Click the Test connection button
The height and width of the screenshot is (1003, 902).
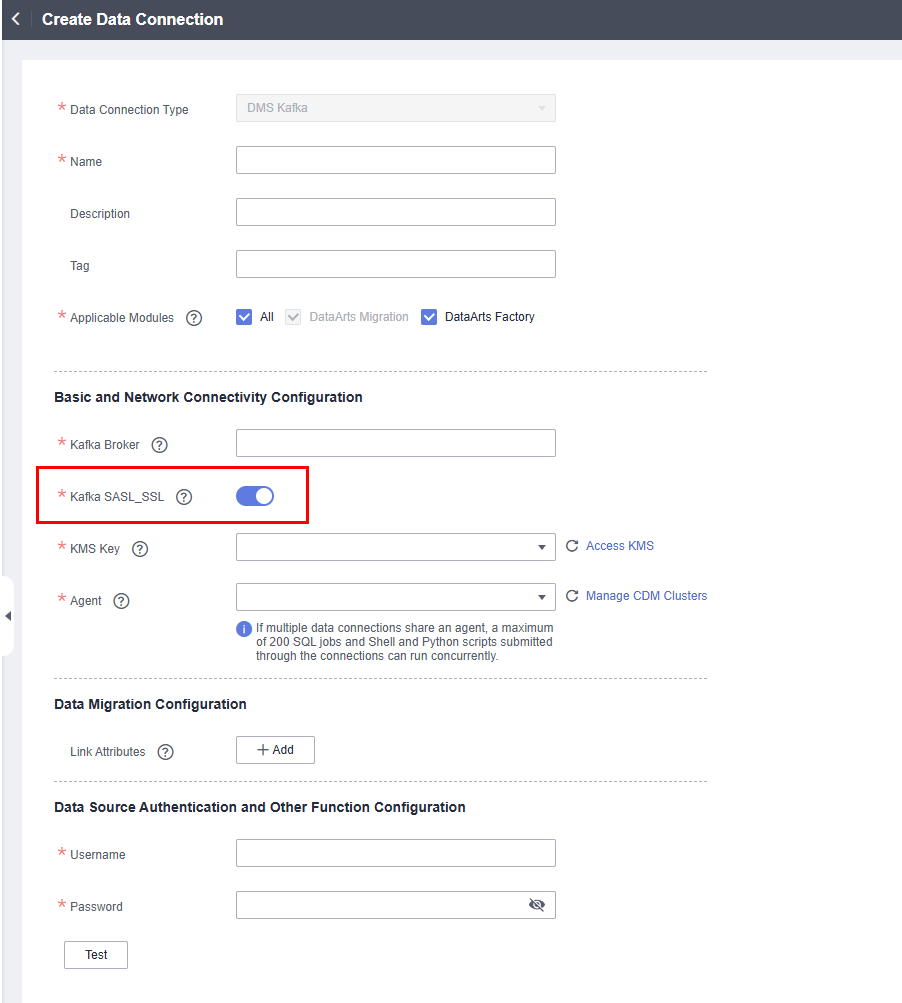[96, 955]
